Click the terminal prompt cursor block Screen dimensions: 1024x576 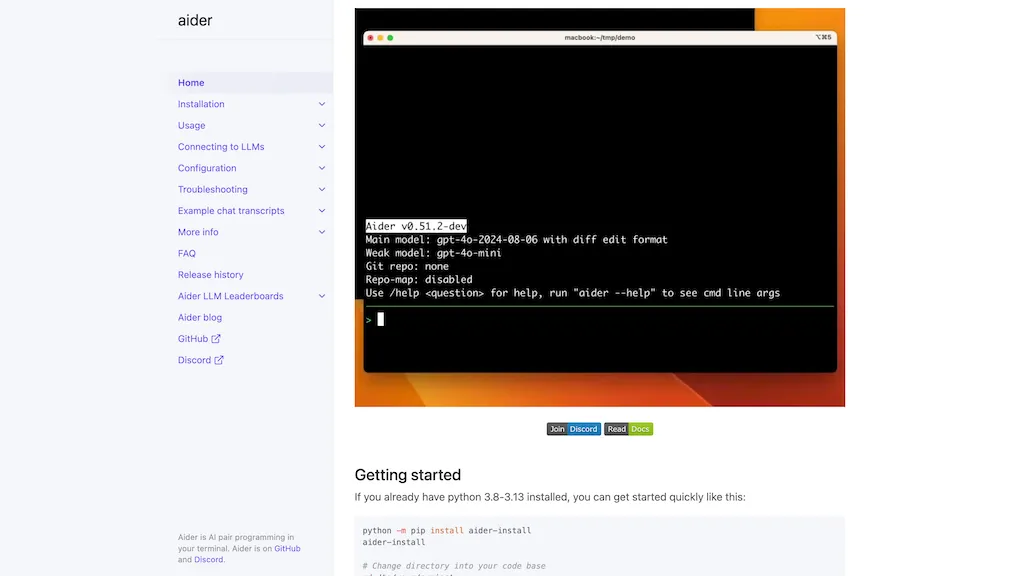point(381,319)
